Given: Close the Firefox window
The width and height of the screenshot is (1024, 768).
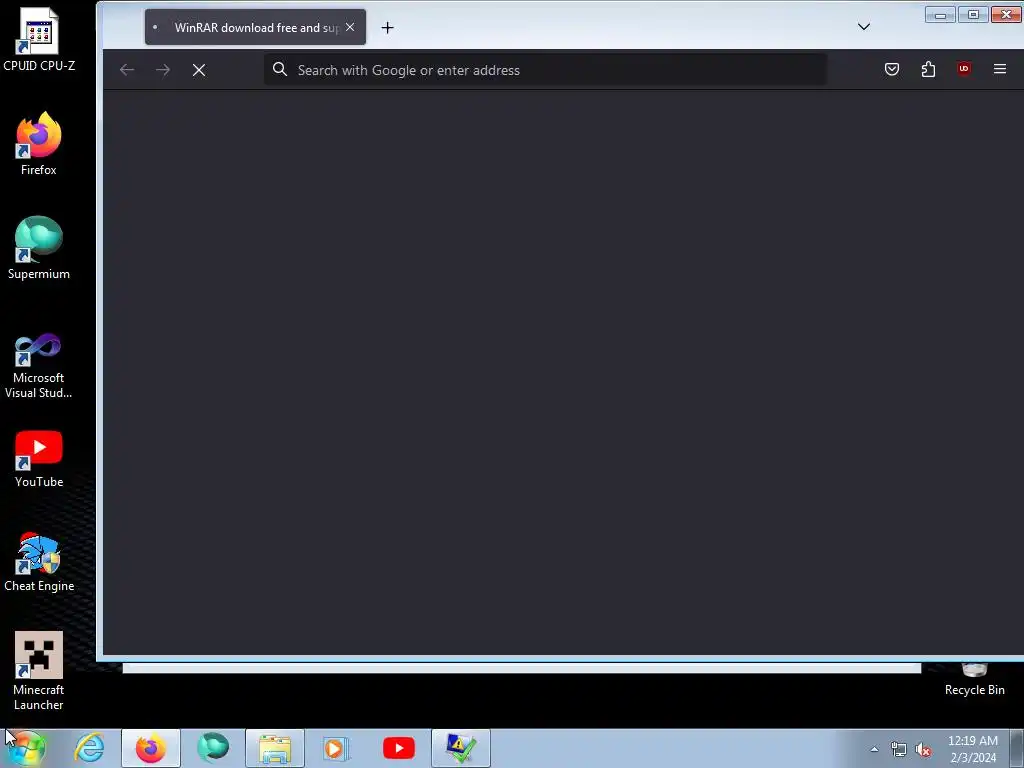Looking at the screenshot, I should pos(1007,14).
